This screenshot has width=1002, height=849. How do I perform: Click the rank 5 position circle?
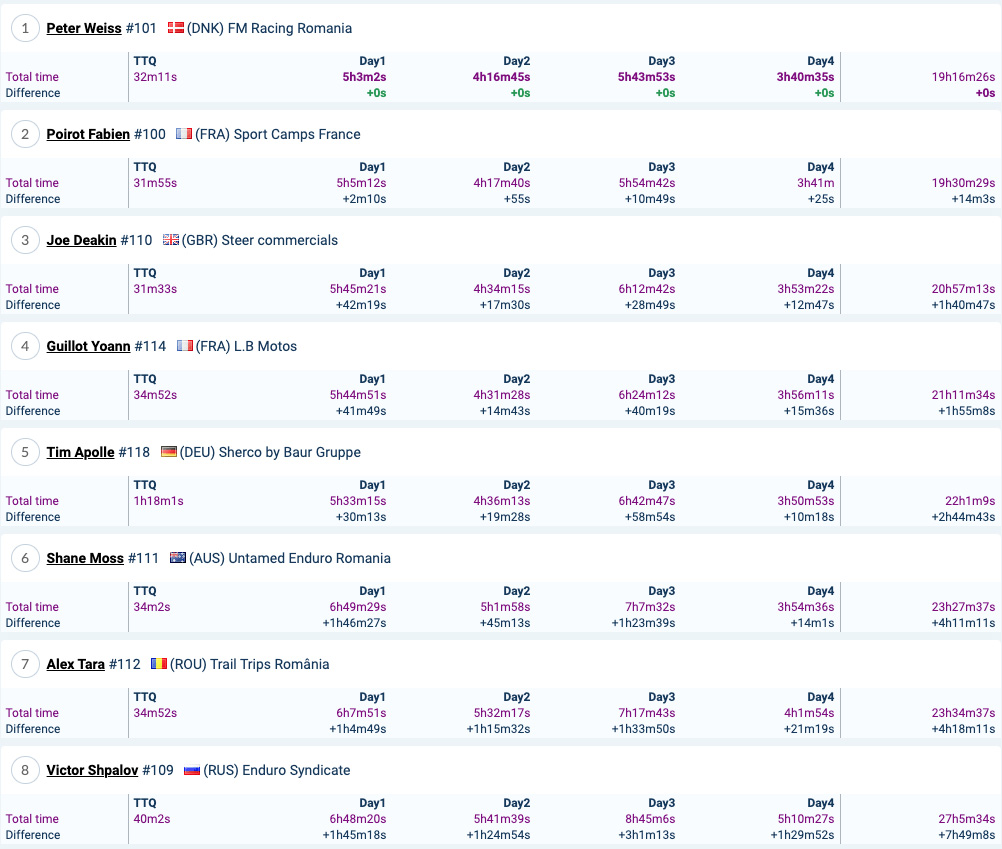[25, 452]
